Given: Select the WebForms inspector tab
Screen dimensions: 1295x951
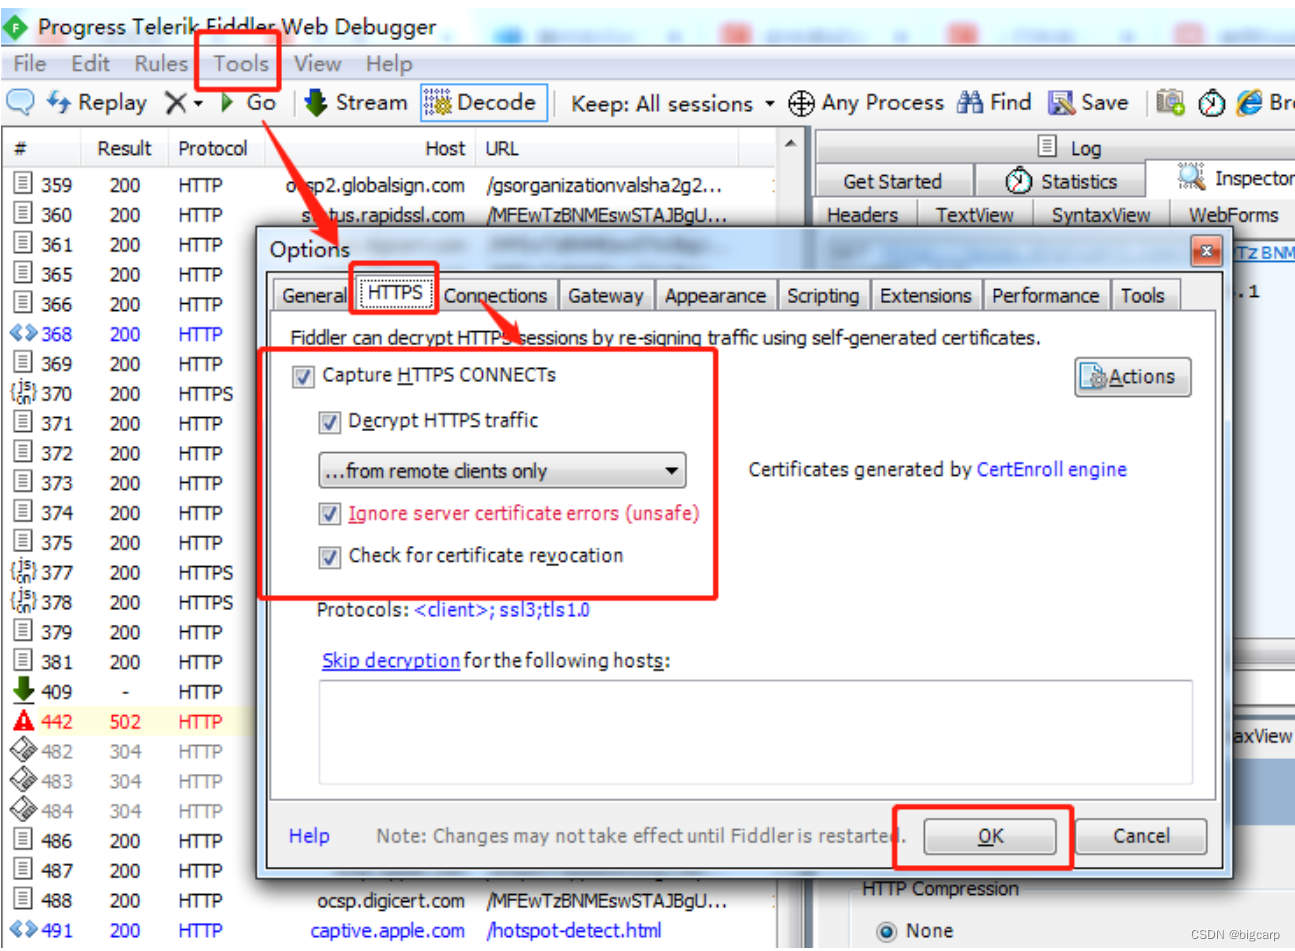Looking at the screenshot, I should (x=1233, y=215).
